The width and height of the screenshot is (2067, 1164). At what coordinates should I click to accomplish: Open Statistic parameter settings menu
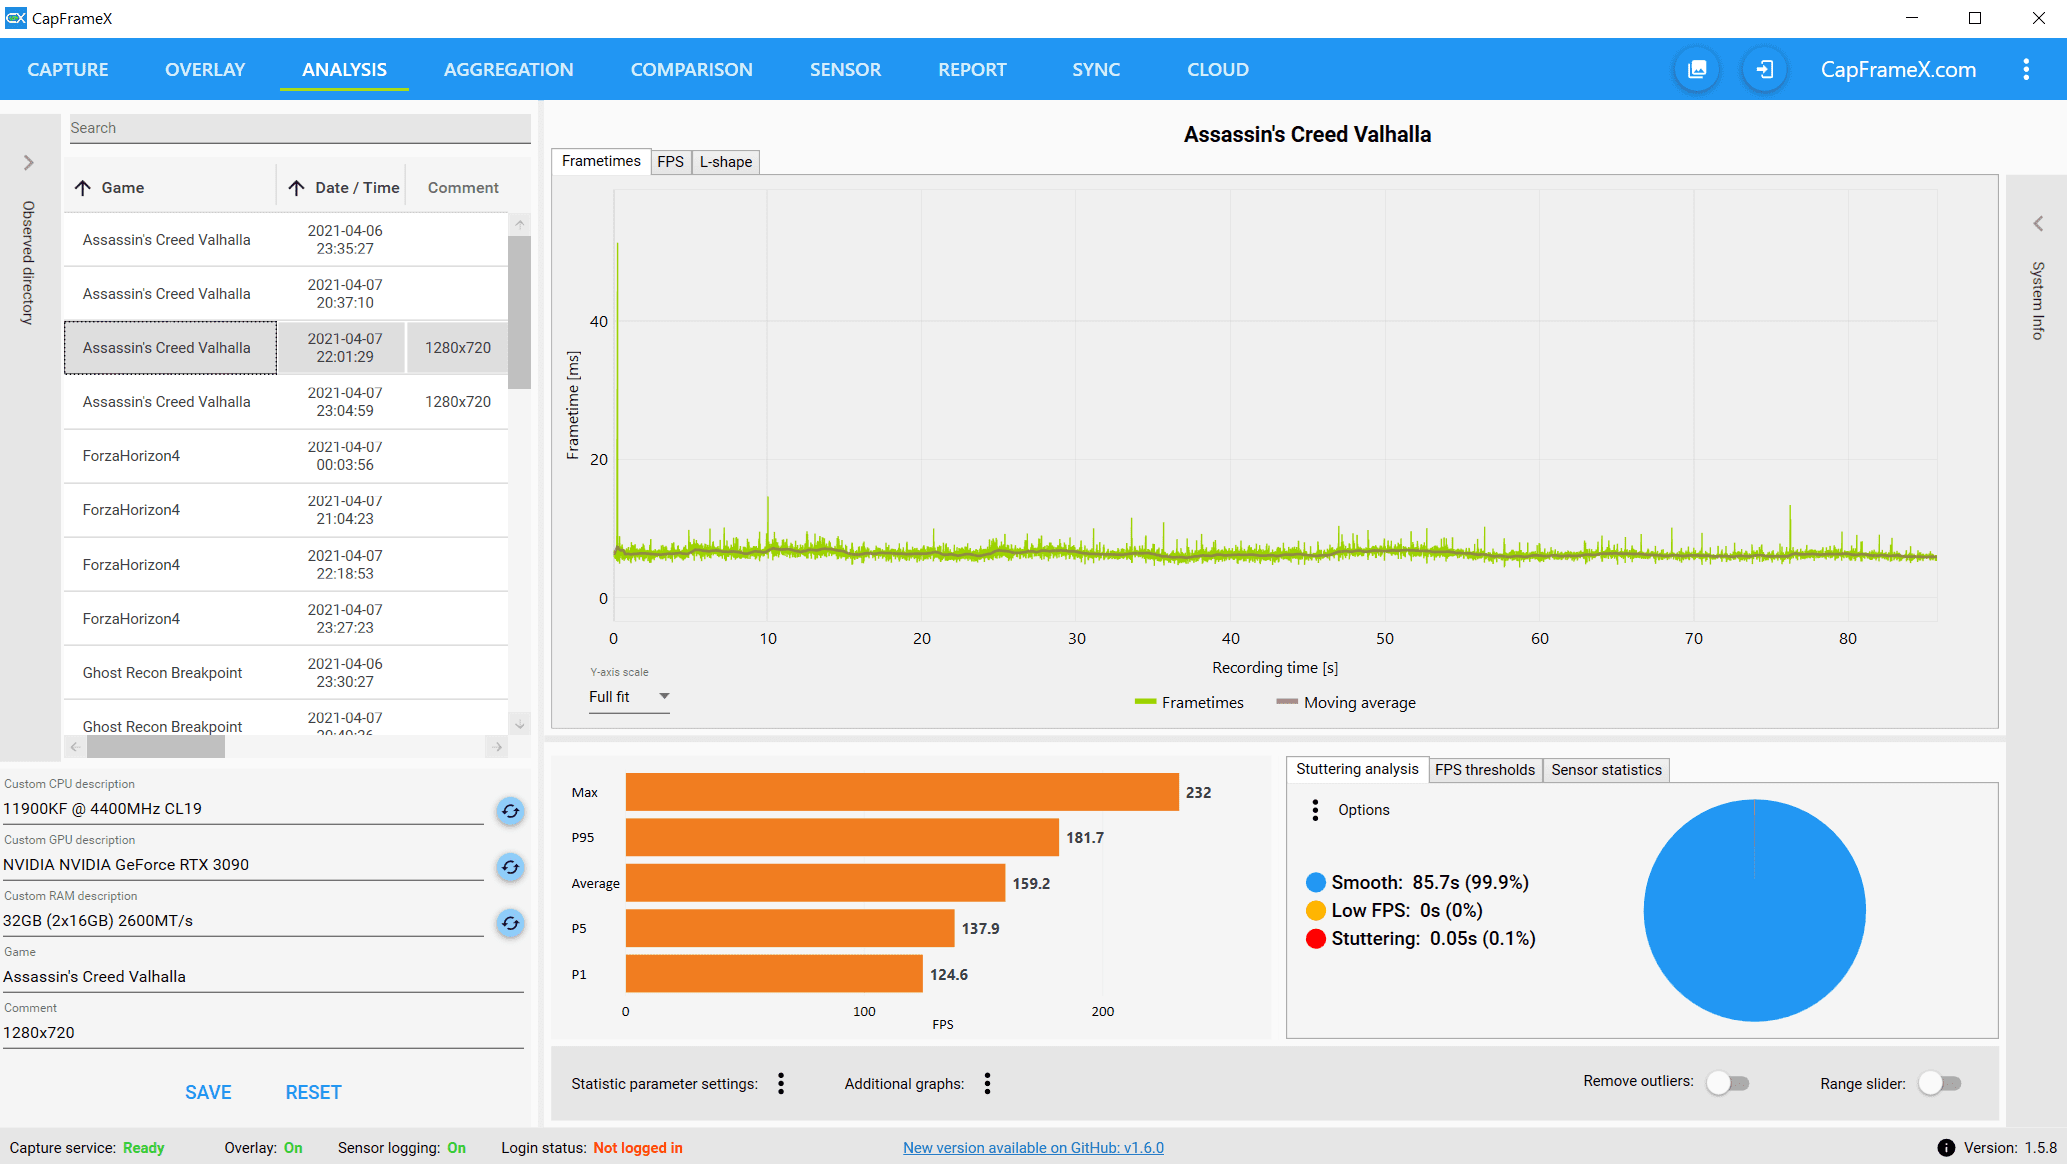(781, 1083)
